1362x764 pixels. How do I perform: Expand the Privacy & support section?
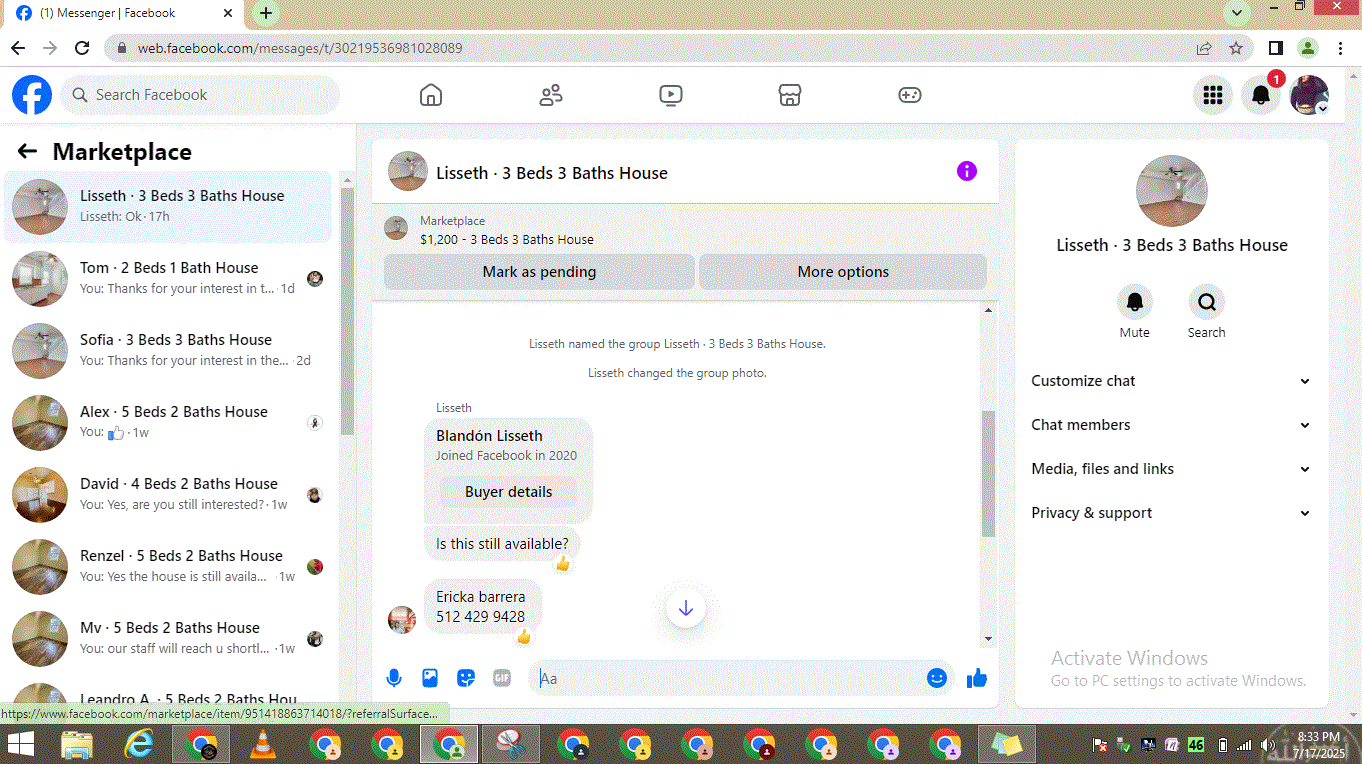tap(1171, 513)
